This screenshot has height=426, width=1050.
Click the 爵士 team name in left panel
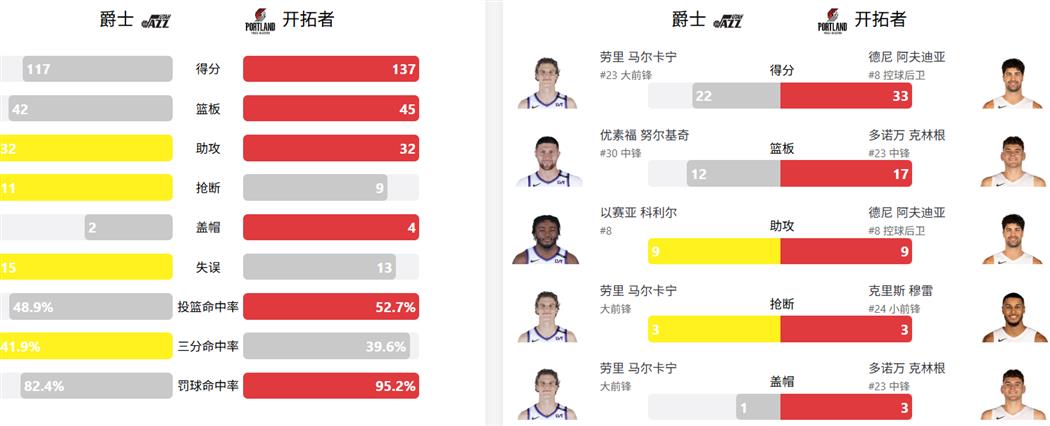point(117,20)
